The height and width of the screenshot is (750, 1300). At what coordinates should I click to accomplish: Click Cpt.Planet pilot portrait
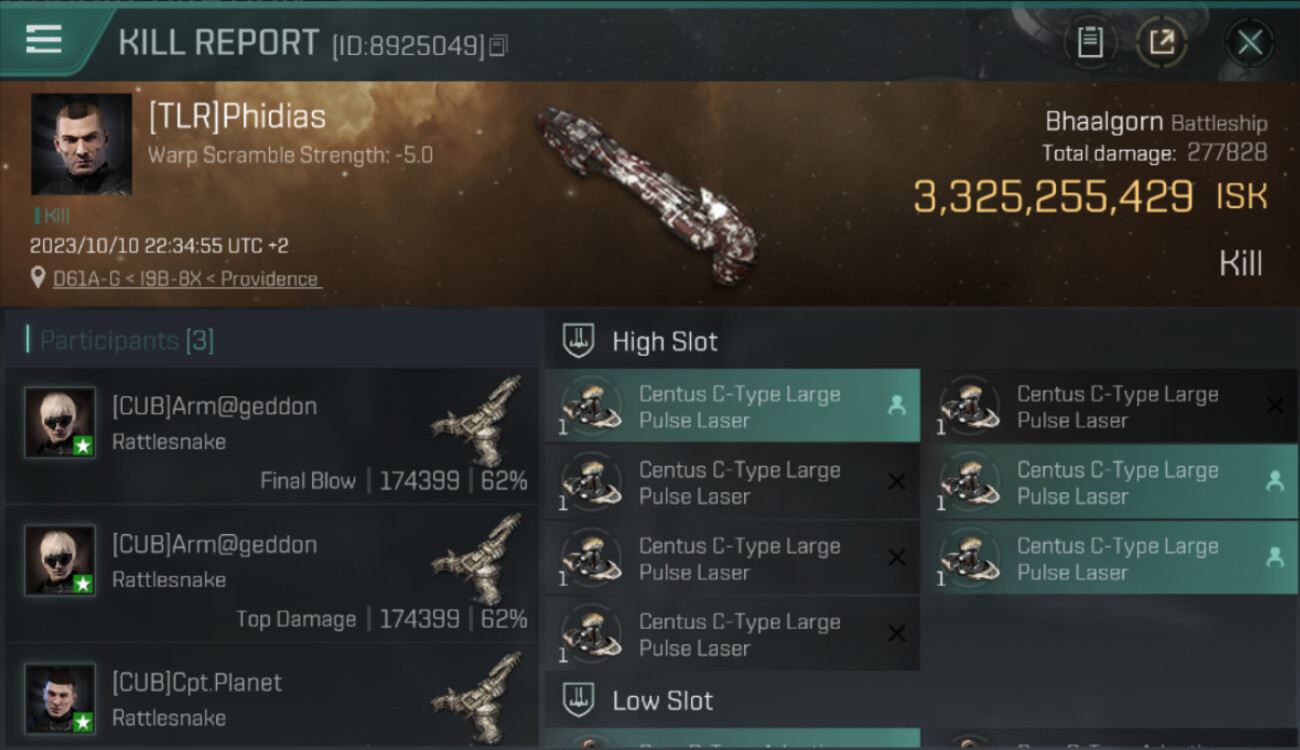pos(60,698)
